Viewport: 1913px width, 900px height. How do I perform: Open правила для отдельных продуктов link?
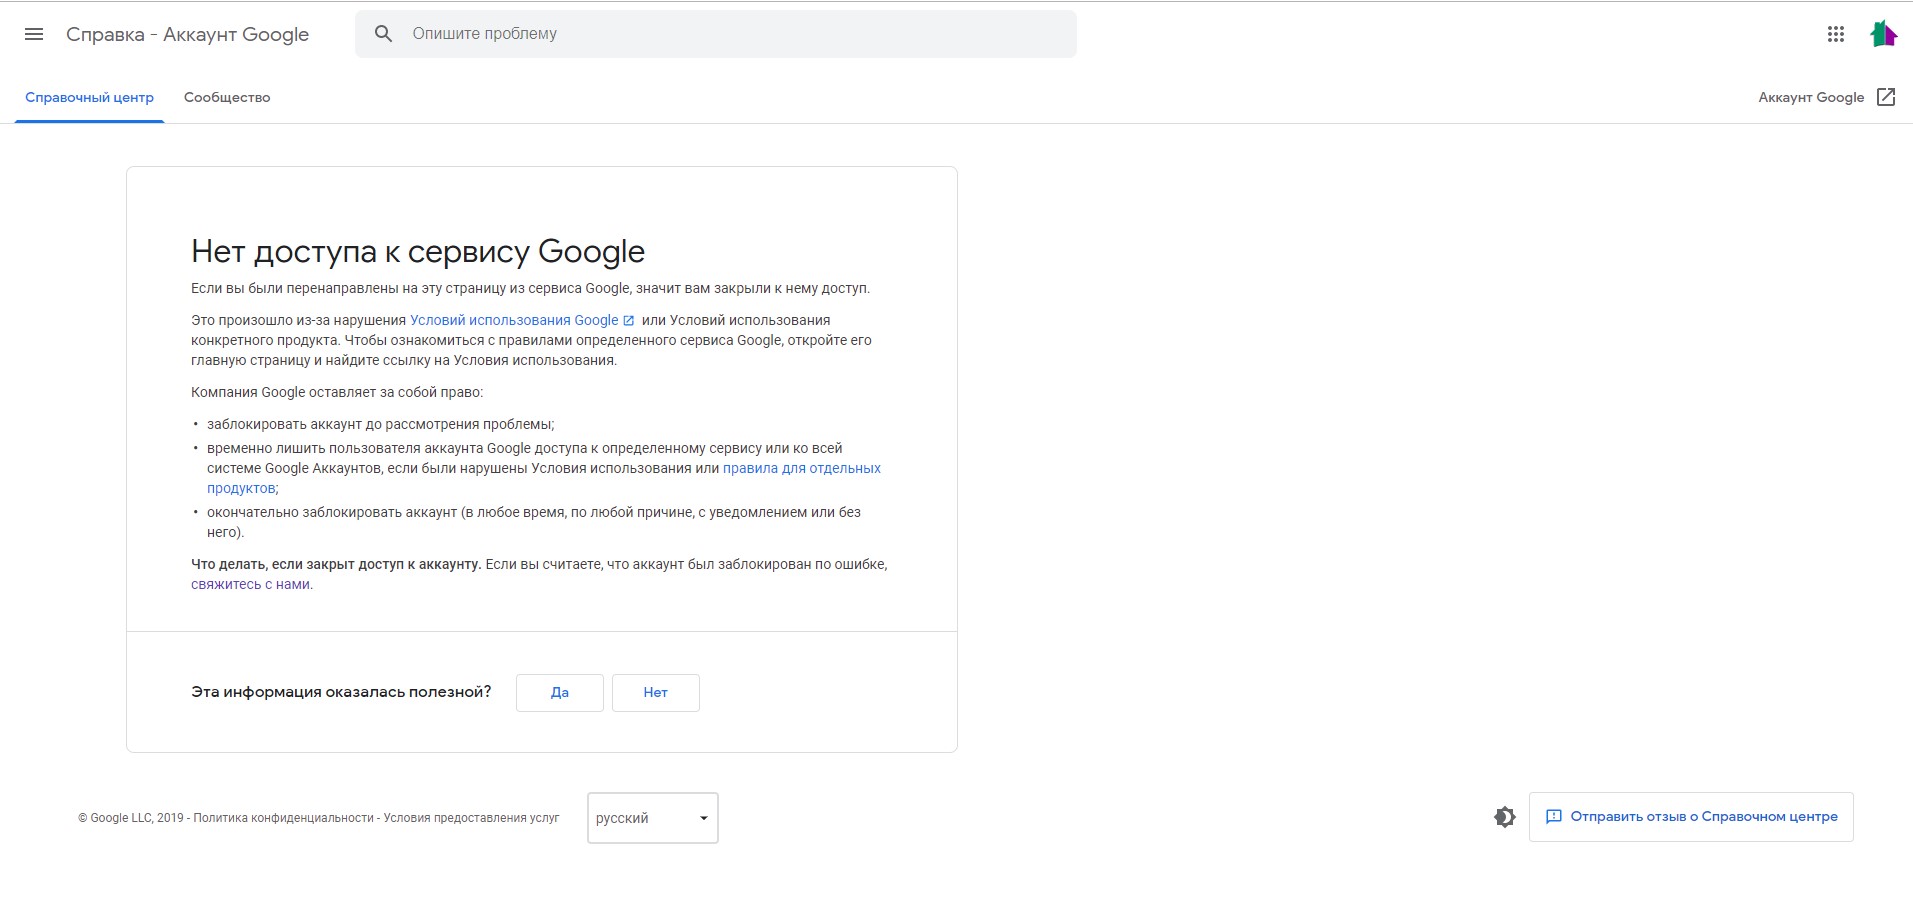[x=801, y=468]
